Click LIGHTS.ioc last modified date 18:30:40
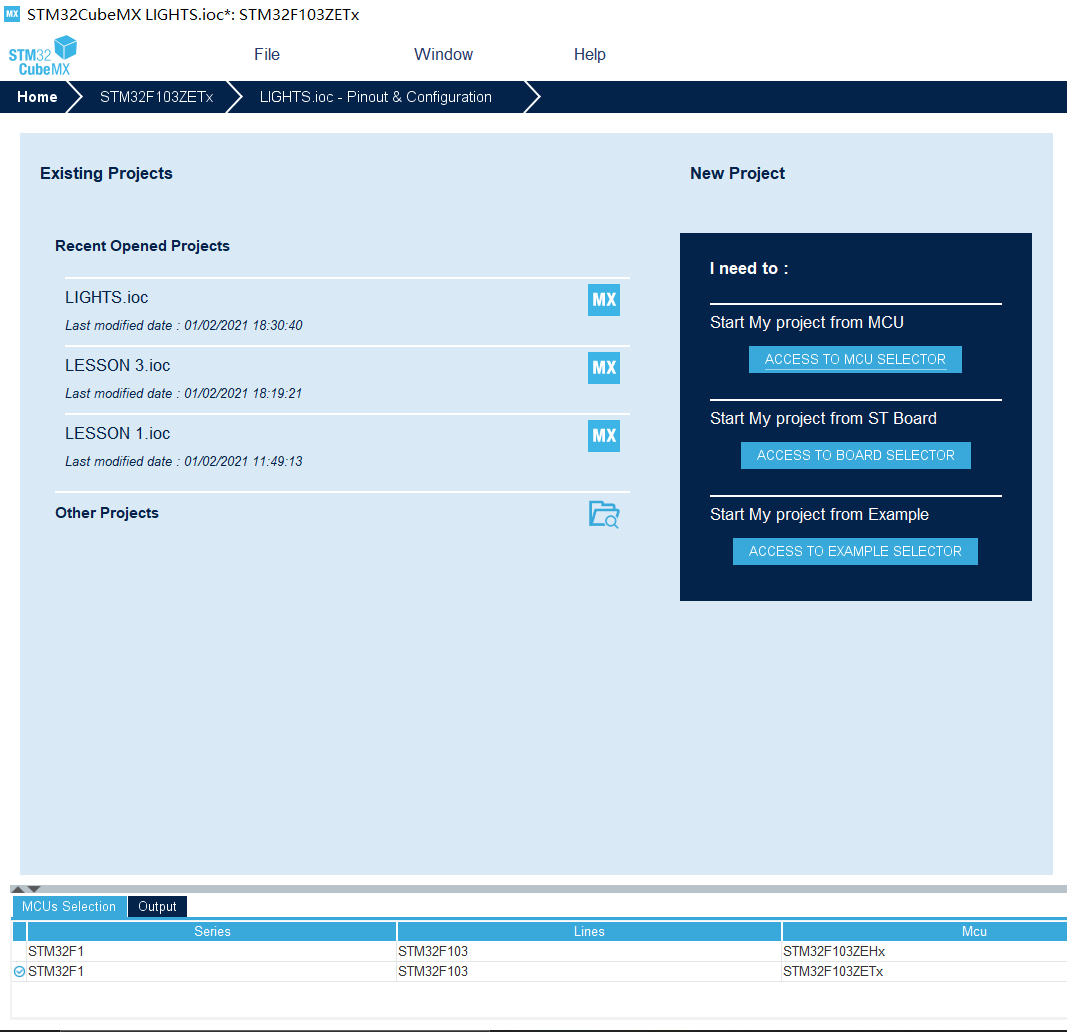The width and height of the screenshot is (1067, 1032). pyautogui.click(x=184, y=325)
